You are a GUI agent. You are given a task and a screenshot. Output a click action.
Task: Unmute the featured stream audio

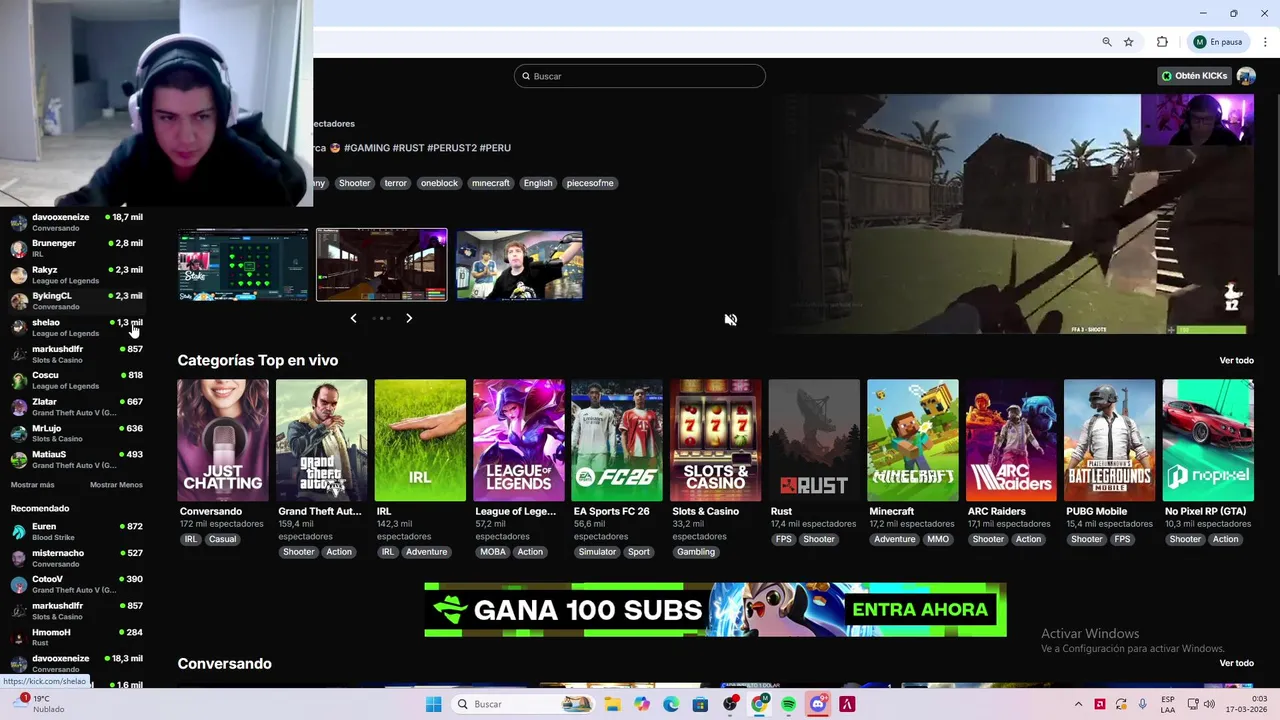tap(731, 319)
